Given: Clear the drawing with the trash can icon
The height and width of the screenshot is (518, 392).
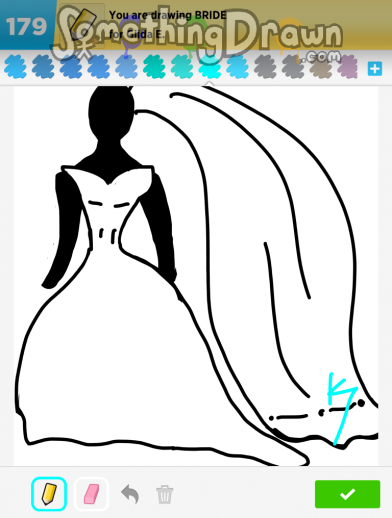Looking at the screenshot, I should pyautogui.click(x=165, y=494).
